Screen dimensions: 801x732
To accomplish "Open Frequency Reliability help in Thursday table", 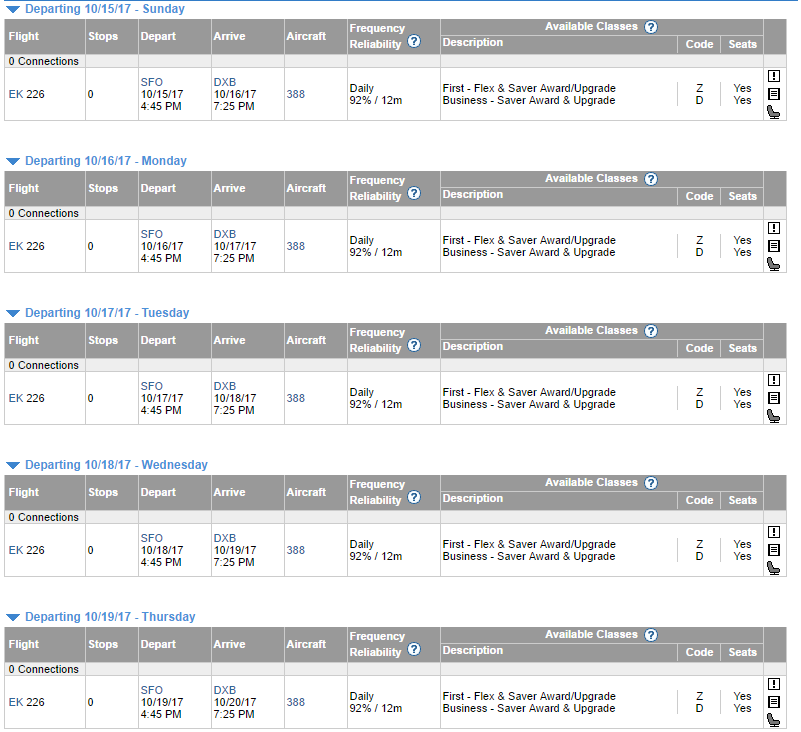I will [414, 649].
